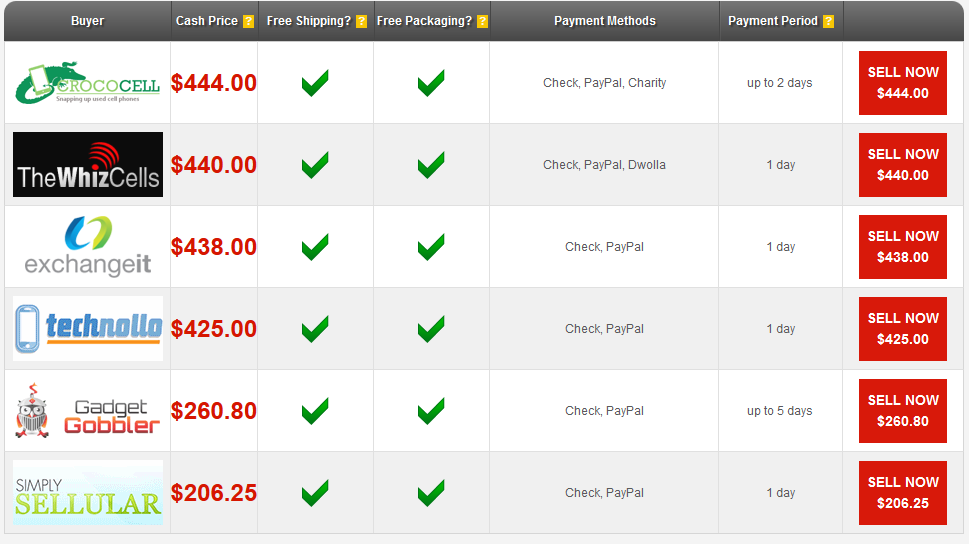
Task: Click the Free Shipping? column header
Action: (316, 21)
